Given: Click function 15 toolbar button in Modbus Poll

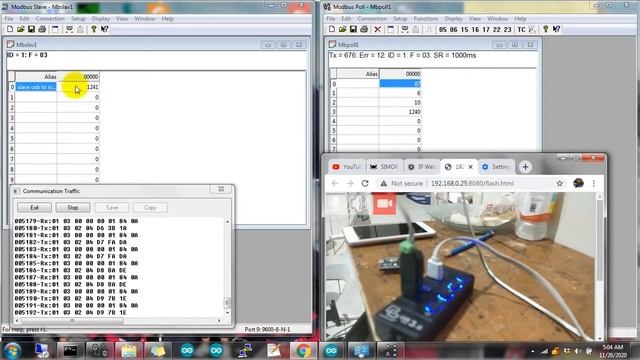Looking at the screenshot, I should click(464, 29).
